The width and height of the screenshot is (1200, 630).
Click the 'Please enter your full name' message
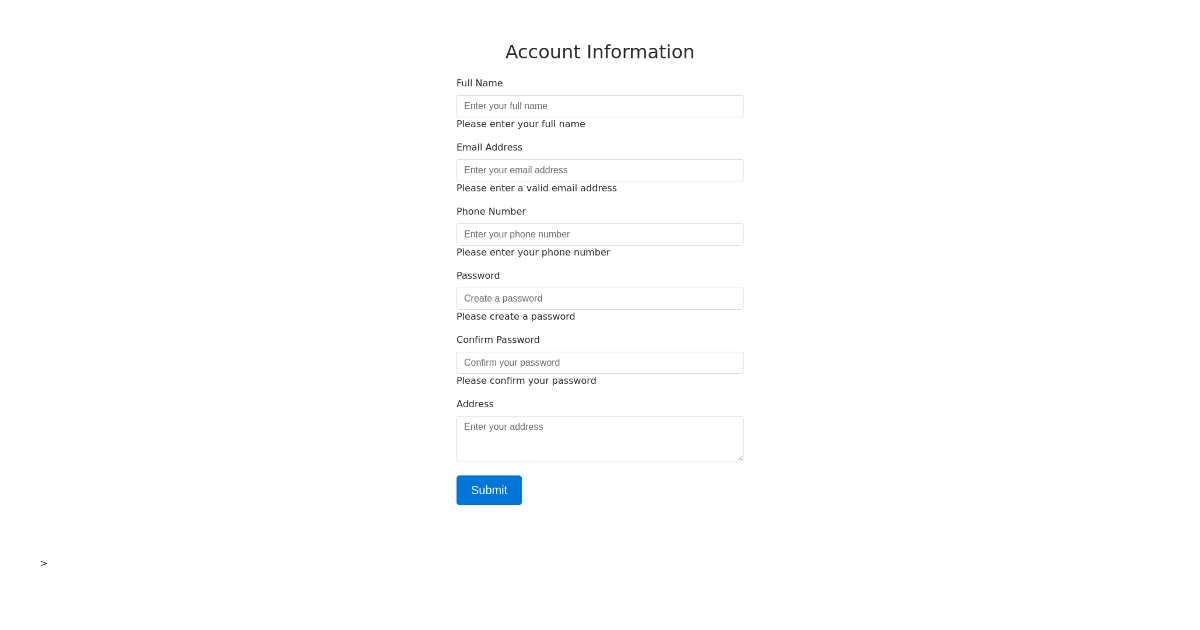[521, 123]
